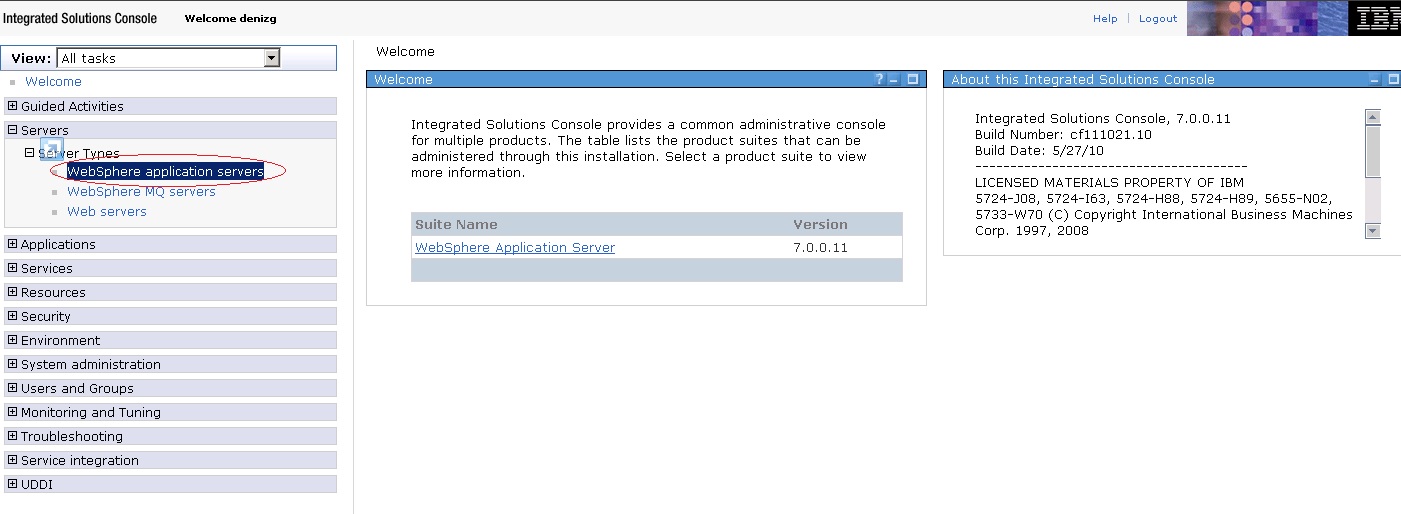Screen dimensions: 1401x514
Task: Click the Welcome portlet help question-mark icon
Action: [879, 79]
